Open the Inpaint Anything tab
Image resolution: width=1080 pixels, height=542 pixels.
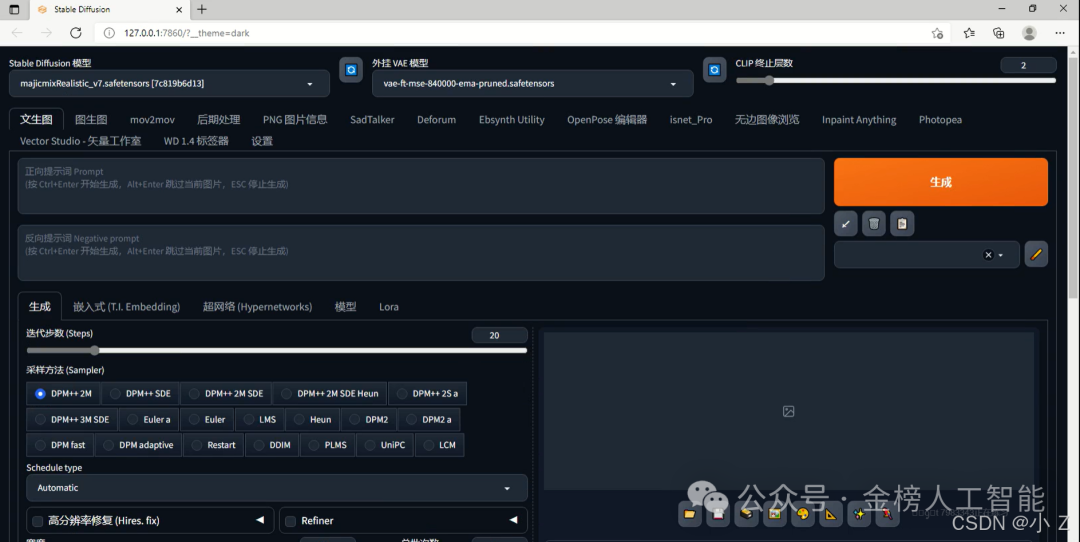pyautogui.click(x=859, y=119)
